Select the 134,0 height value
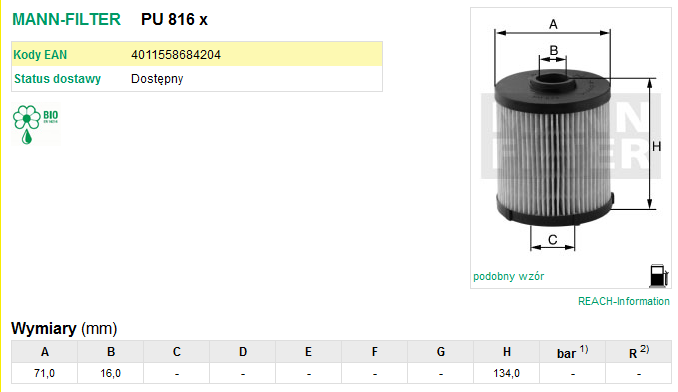The width and height of the screenshot is (678, 392). click(x=507, y=373)
